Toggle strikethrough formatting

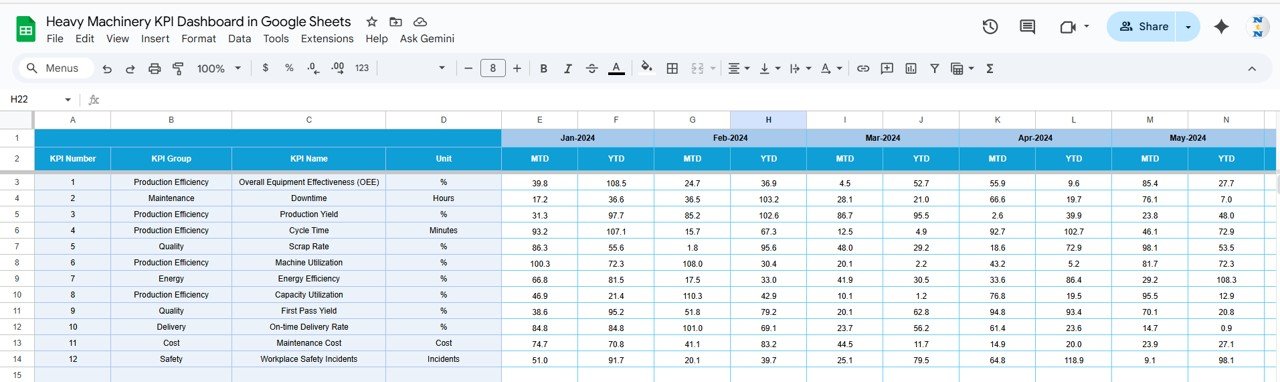click(592, 68)
